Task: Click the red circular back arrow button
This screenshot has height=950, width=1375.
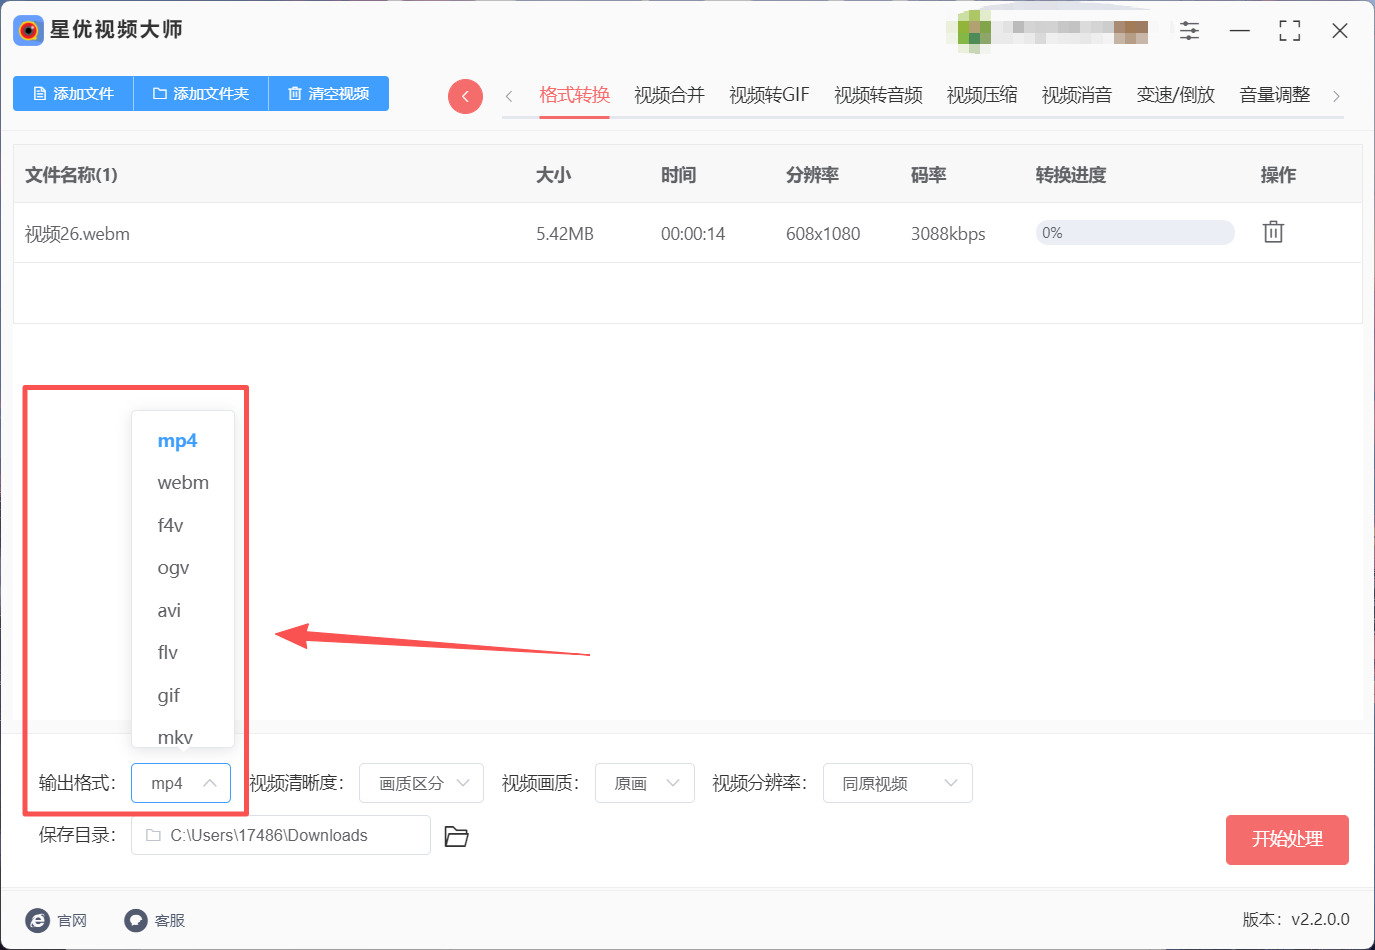Action: coord(465,96)
